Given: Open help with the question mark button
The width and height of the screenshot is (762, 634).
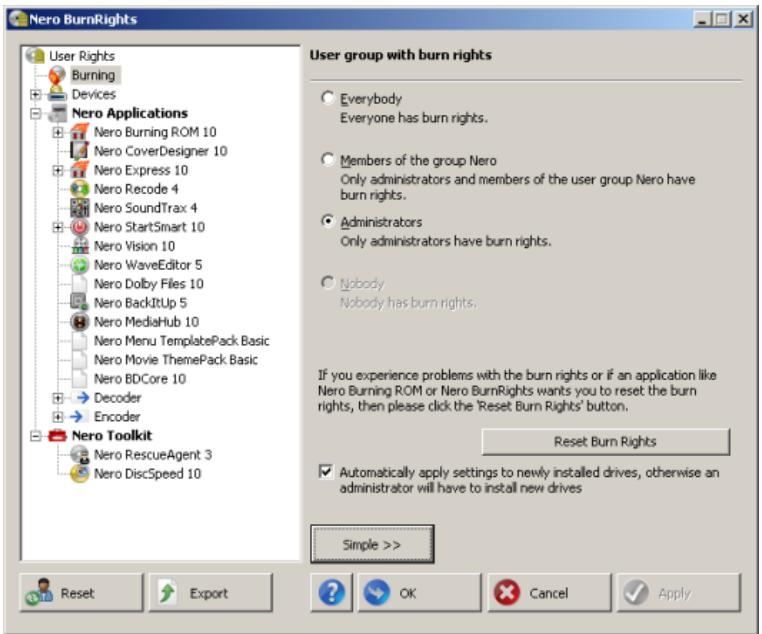Looking at the screenshot, I should [x=331, y=592].
